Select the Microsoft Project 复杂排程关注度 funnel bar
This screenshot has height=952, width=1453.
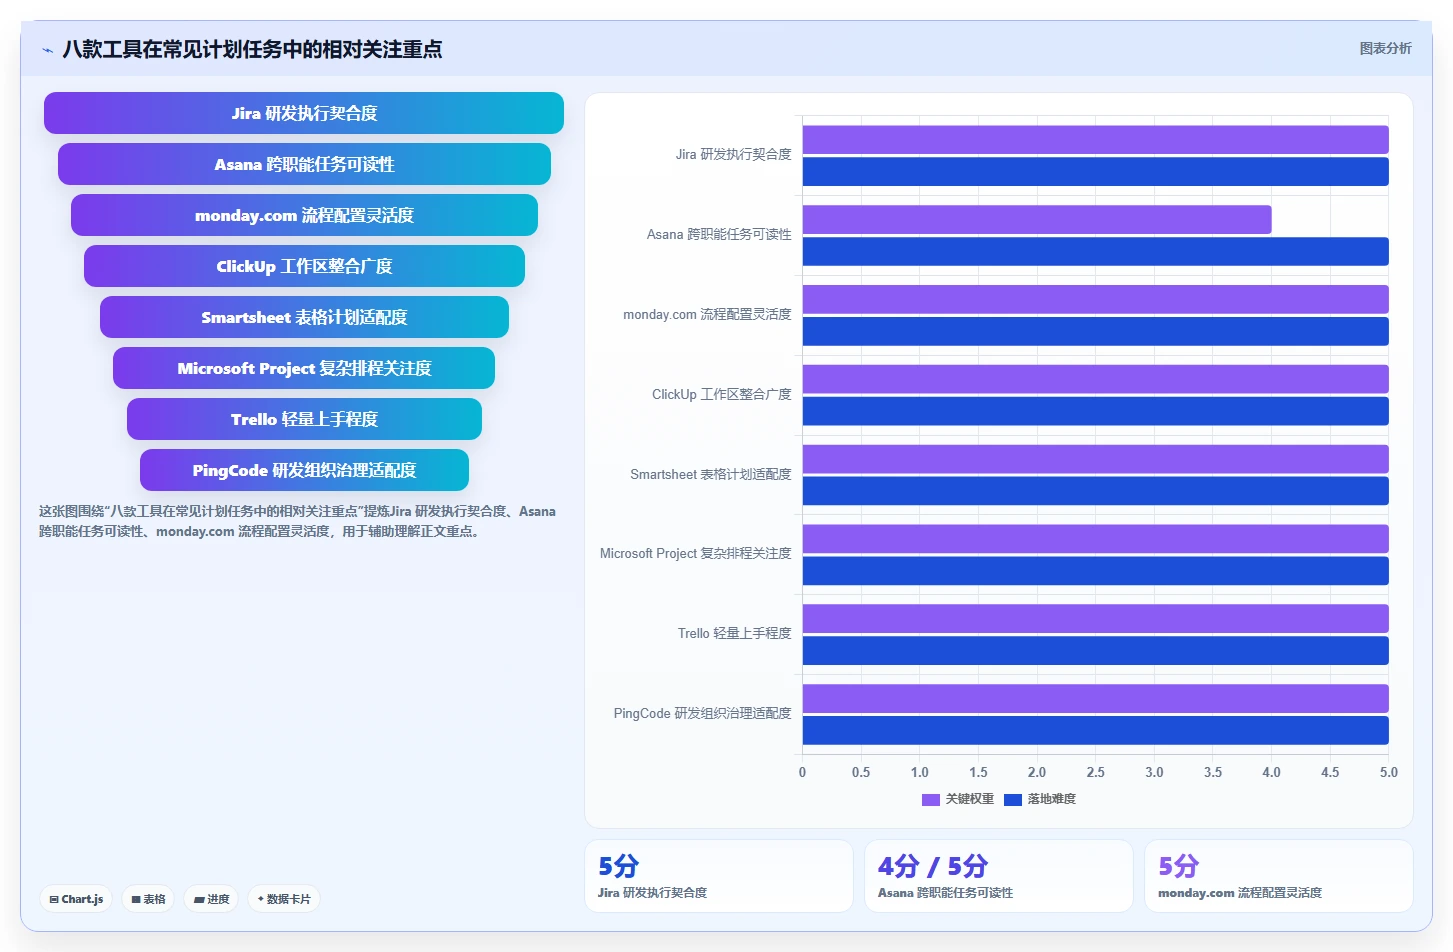304,368
